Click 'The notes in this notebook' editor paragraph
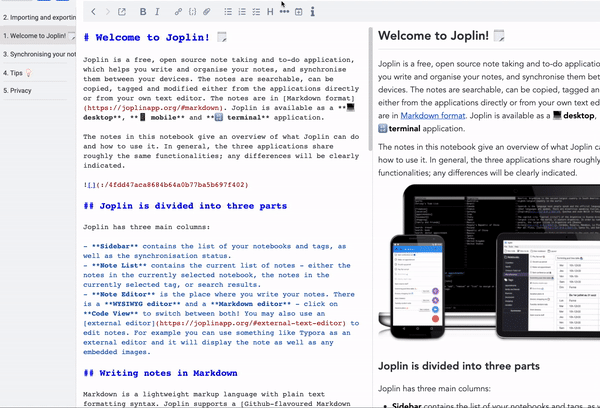The image size is (600, 408). coord(221,151)
